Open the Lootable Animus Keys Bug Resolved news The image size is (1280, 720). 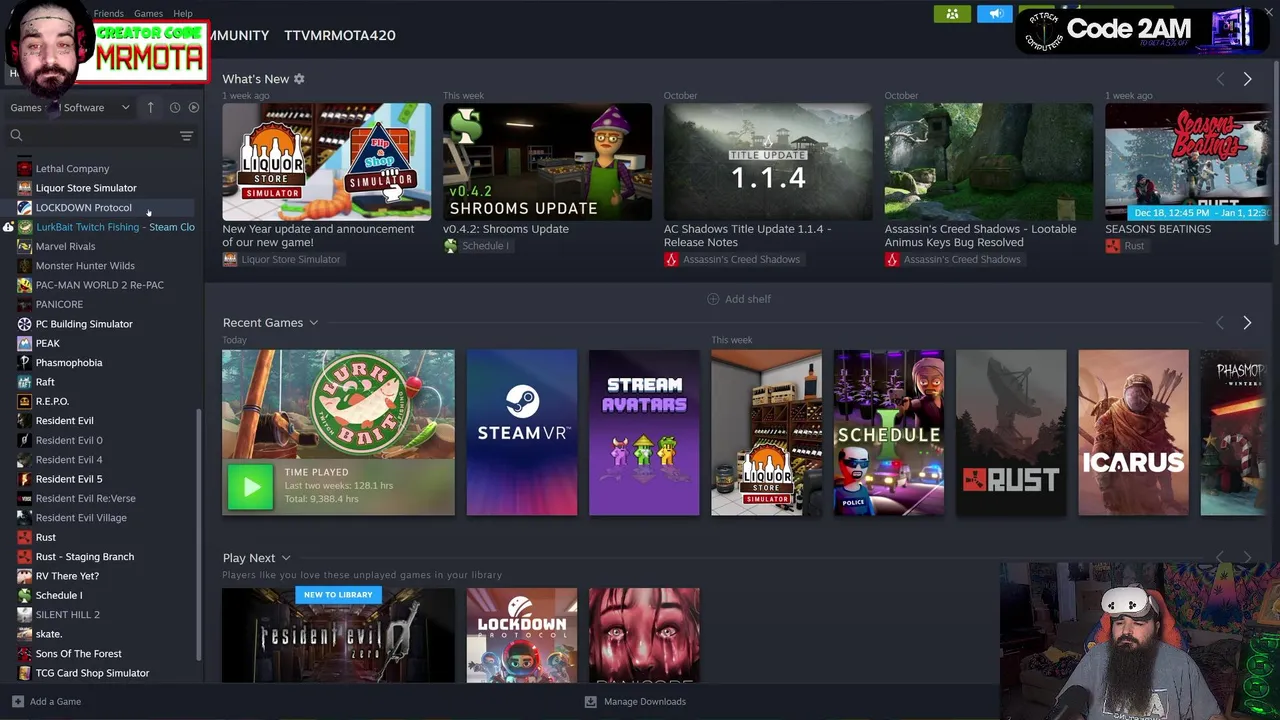(x=988, y=162)
